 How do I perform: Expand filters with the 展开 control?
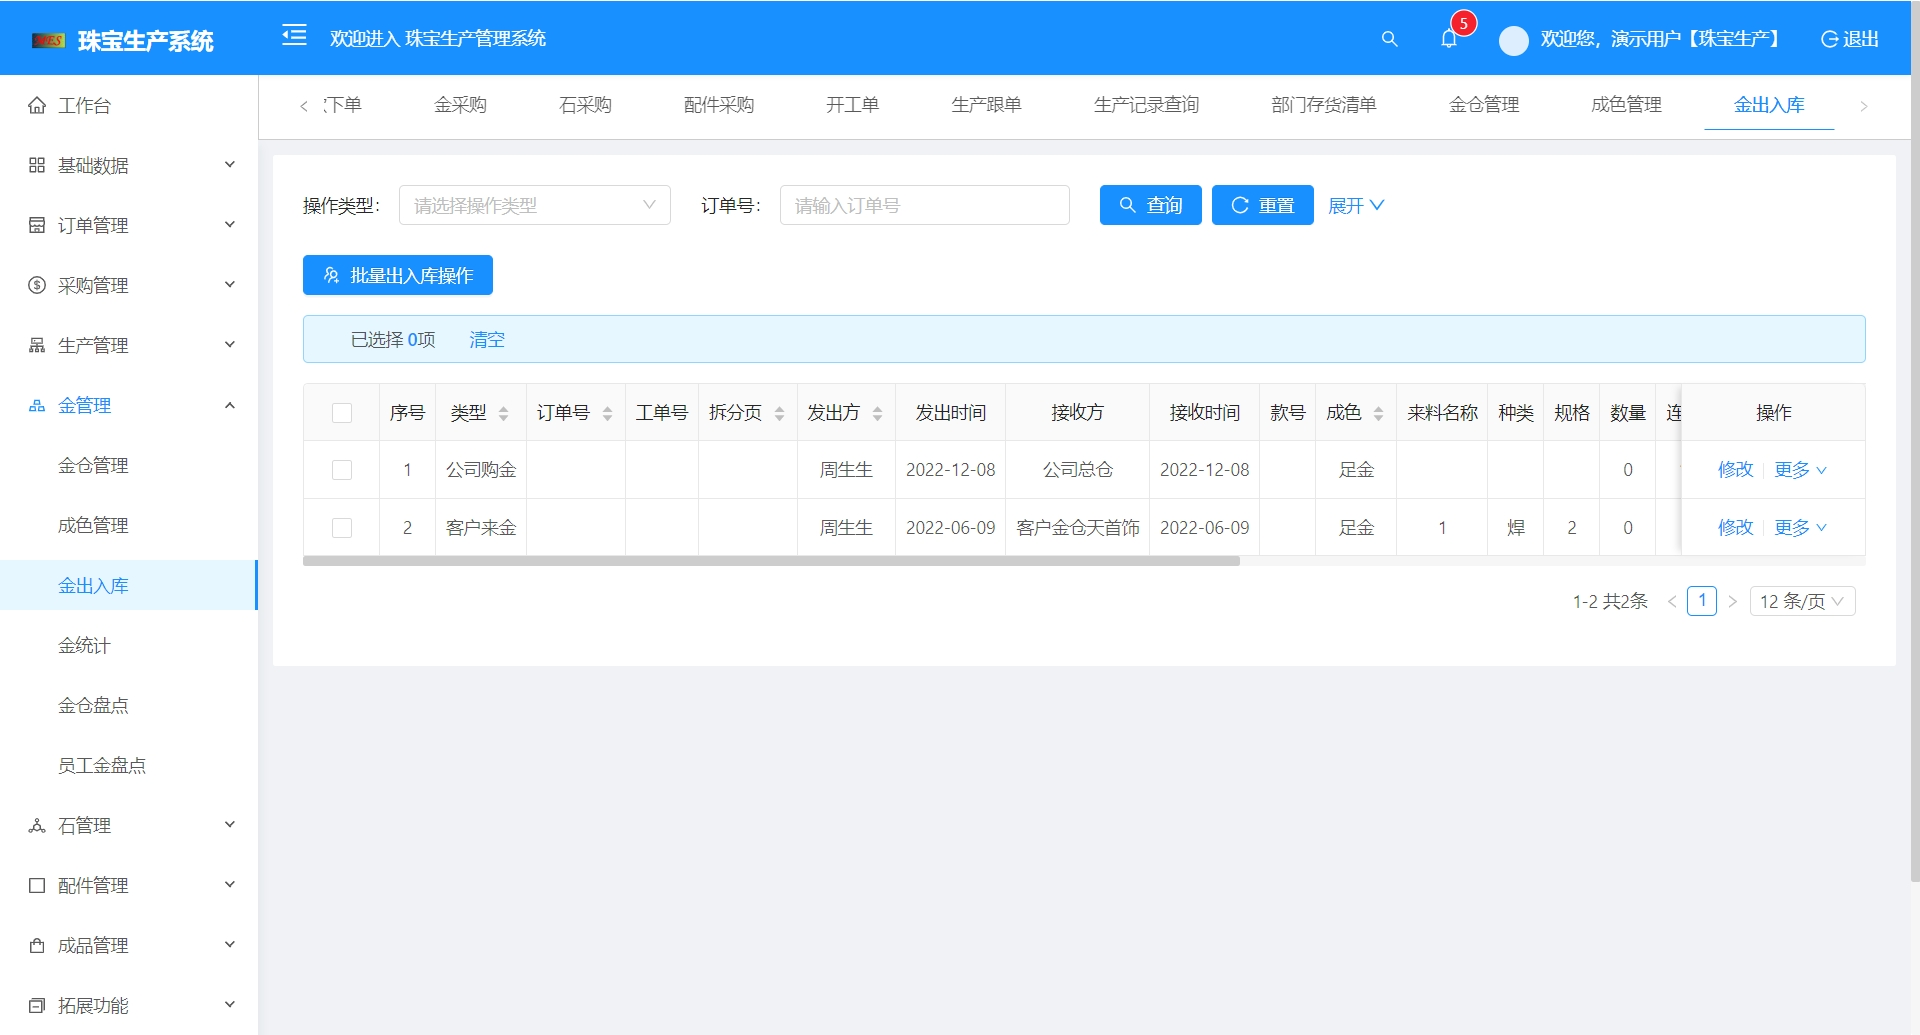pyautogui.click(x=1356, y=205)
